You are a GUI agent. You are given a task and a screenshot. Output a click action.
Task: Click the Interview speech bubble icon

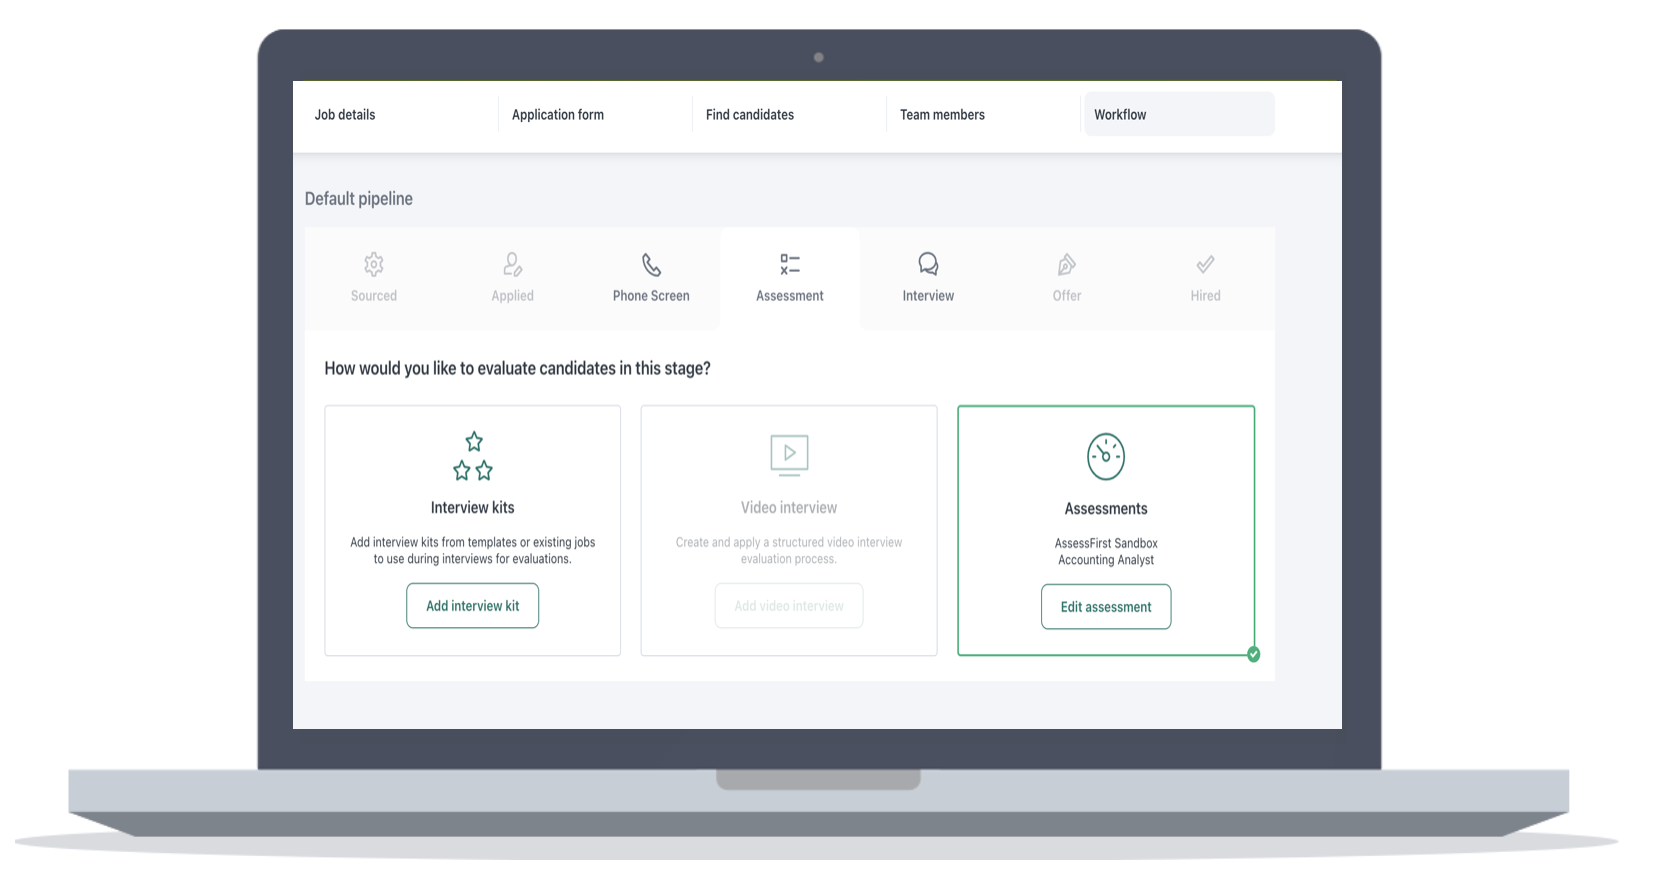(x=928, y=265)
